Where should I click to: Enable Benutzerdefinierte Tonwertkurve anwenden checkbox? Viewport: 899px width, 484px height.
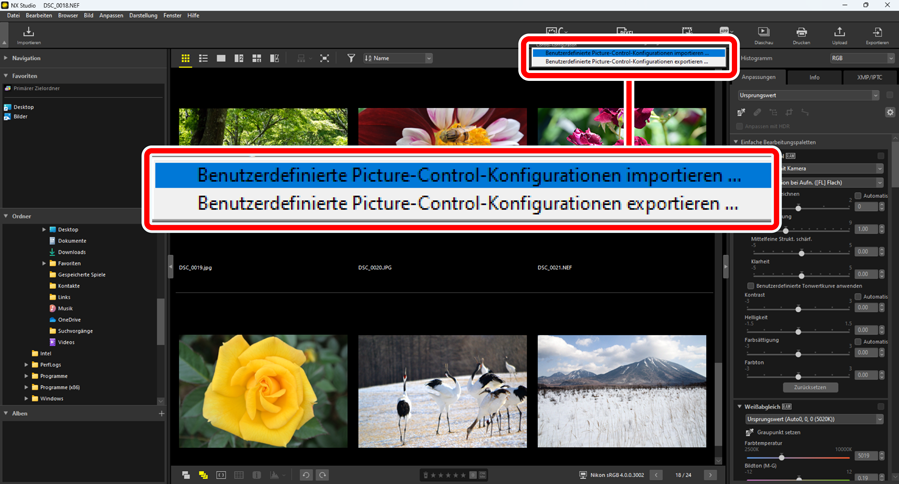(x=753, y=285)
